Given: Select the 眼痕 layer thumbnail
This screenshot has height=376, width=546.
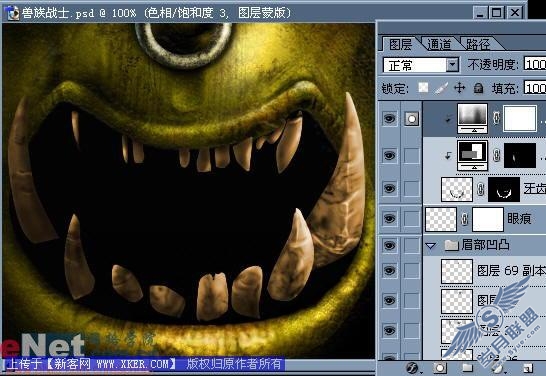Looking at the screenshot, I should click(441, 219).
